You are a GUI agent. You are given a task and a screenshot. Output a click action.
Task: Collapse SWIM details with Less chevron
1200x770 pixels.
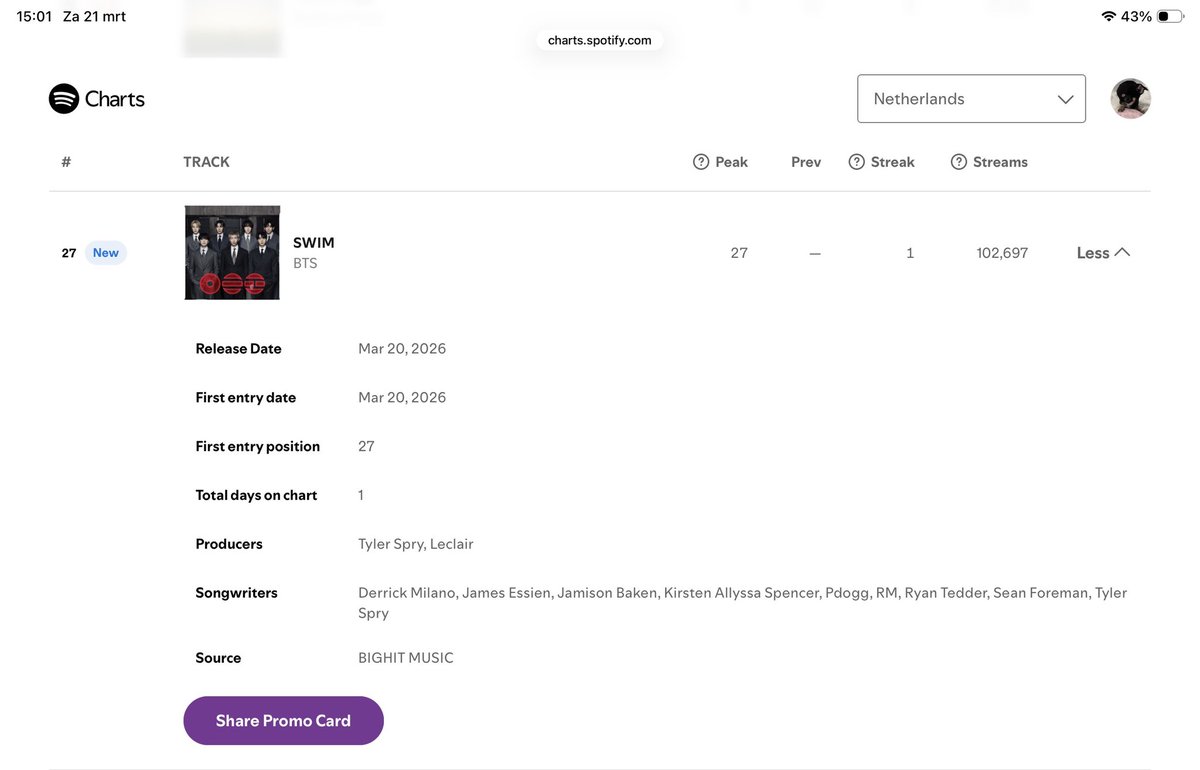pyautogui.click(x=1103, y=253)
